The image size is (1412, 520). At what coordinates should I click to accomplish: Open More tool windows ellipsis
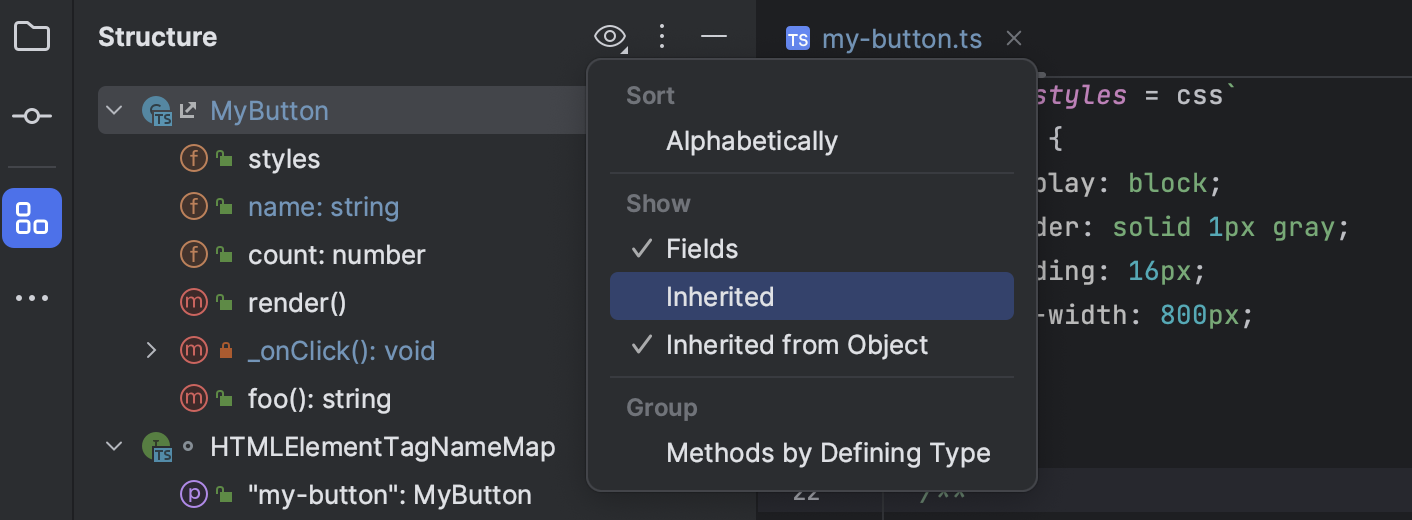tap(32, 298)
